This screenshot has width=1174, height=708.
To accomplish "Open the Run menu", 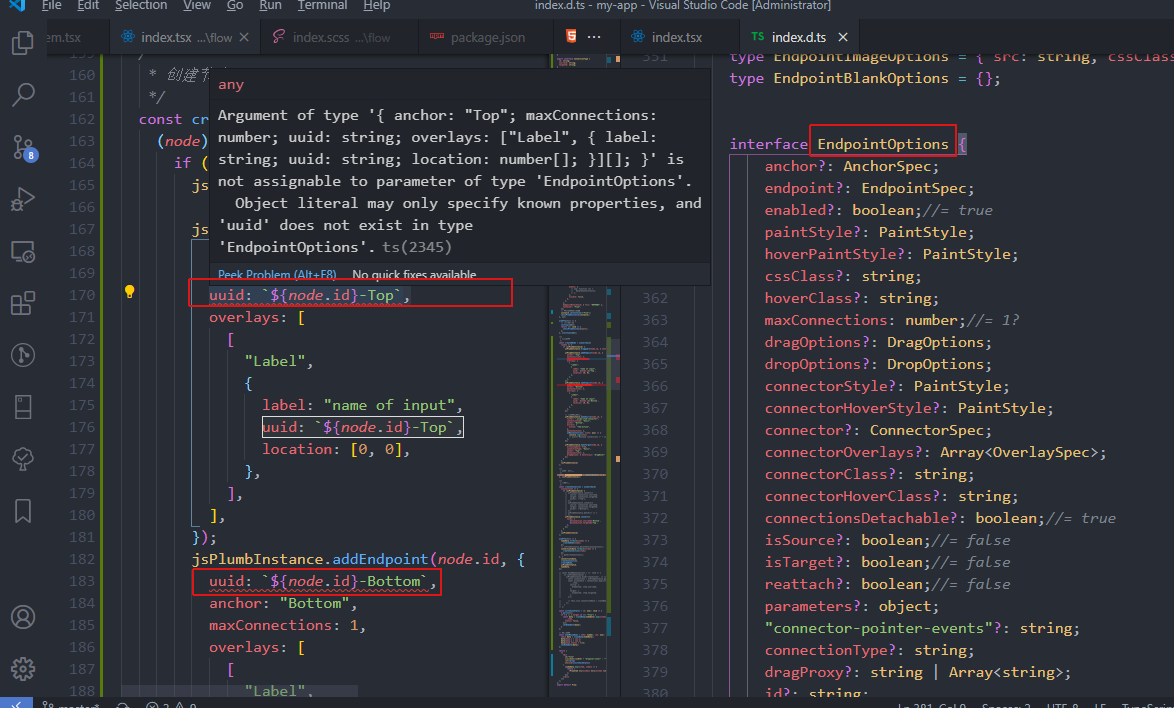I will click(270, 5).
